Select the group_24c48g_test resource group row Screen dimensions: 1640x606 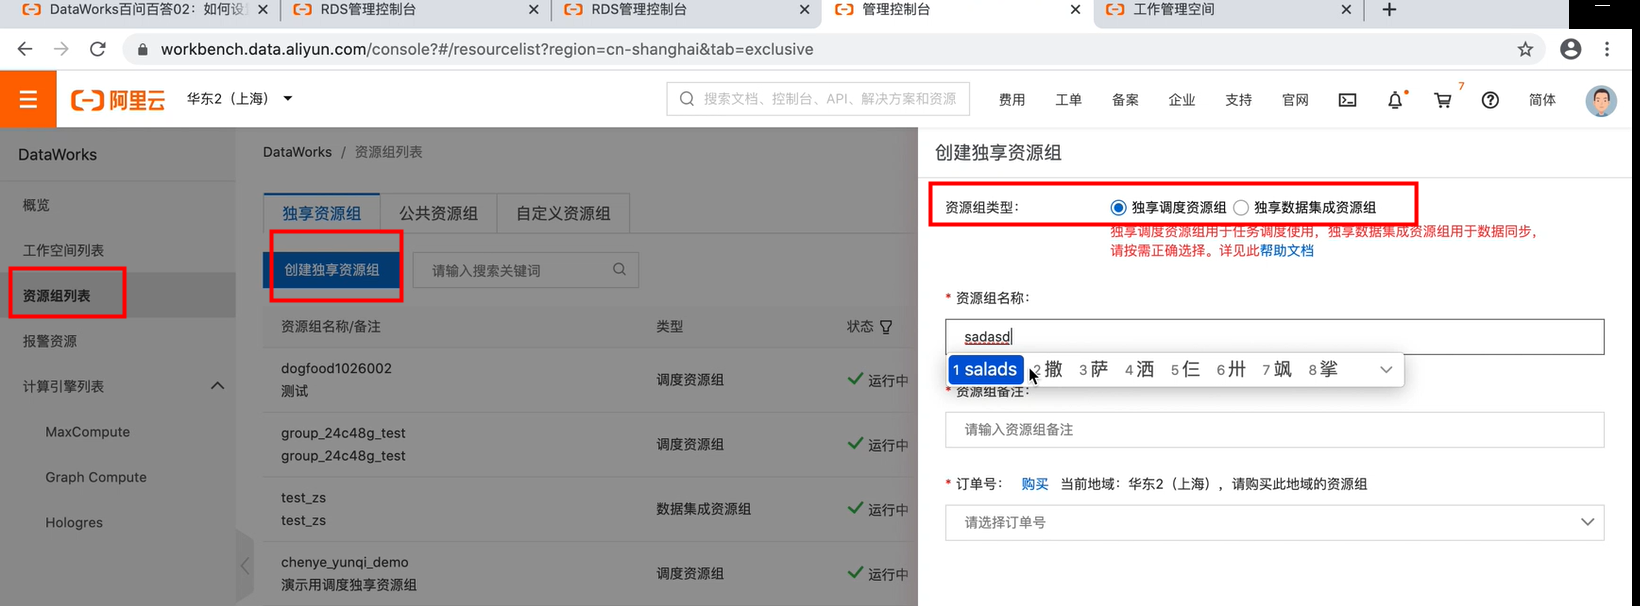pos(590,444)
